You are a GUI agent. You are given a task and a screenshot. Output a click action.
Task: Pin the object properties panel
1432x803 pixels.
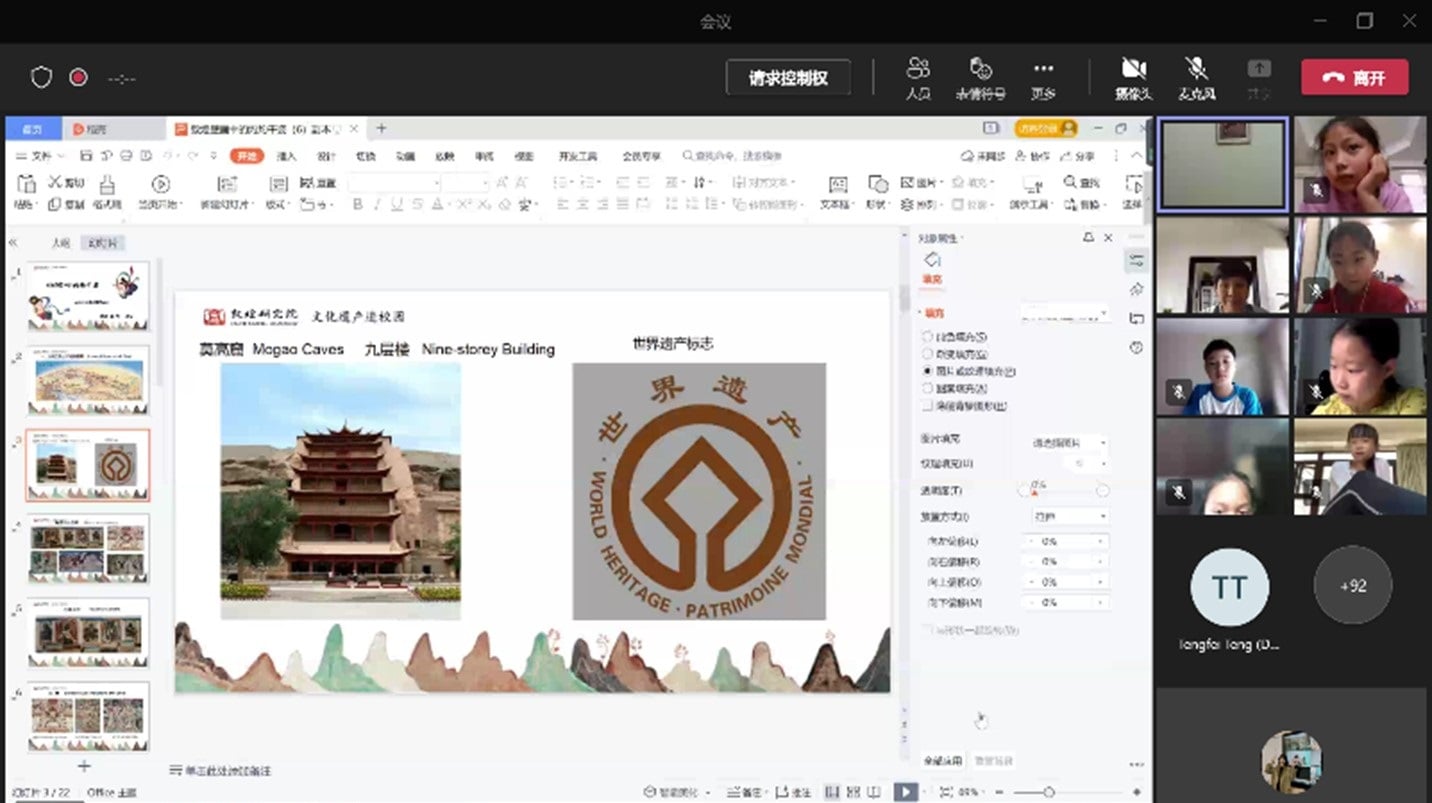point(1088,238)
